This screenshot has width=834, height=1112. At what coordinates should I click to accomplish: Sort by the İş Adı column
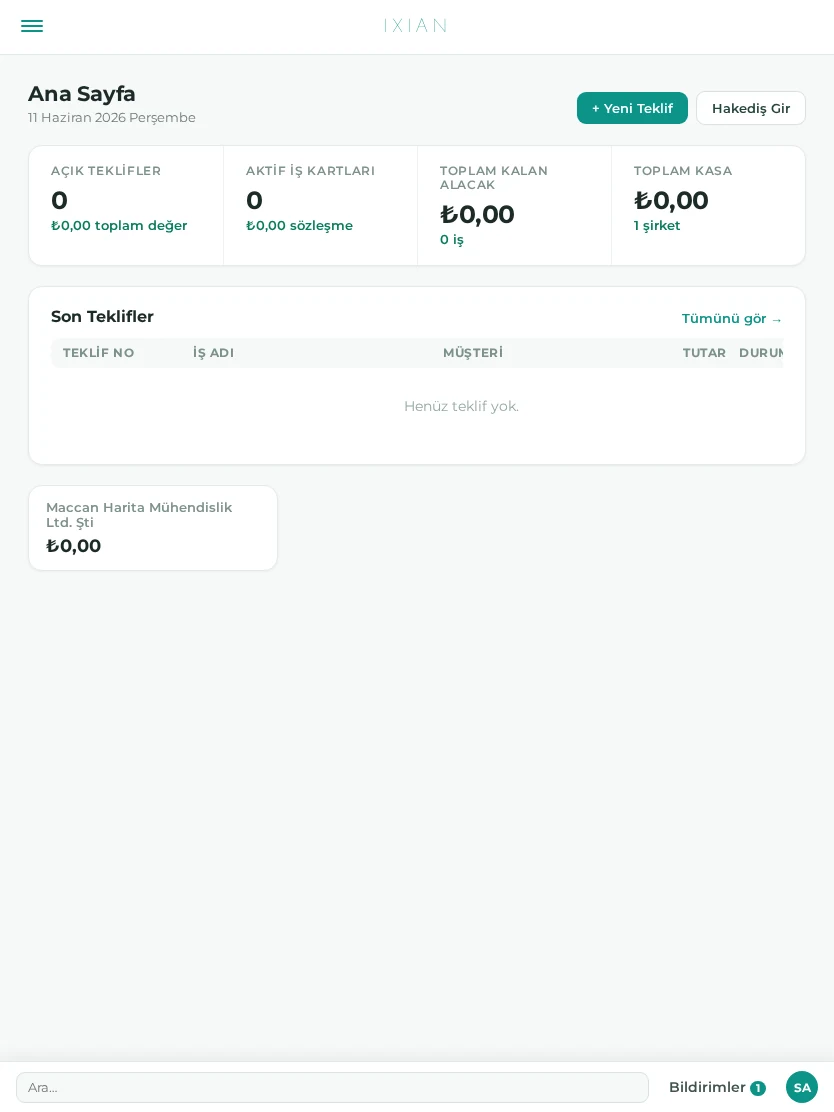tap(213, 353)
